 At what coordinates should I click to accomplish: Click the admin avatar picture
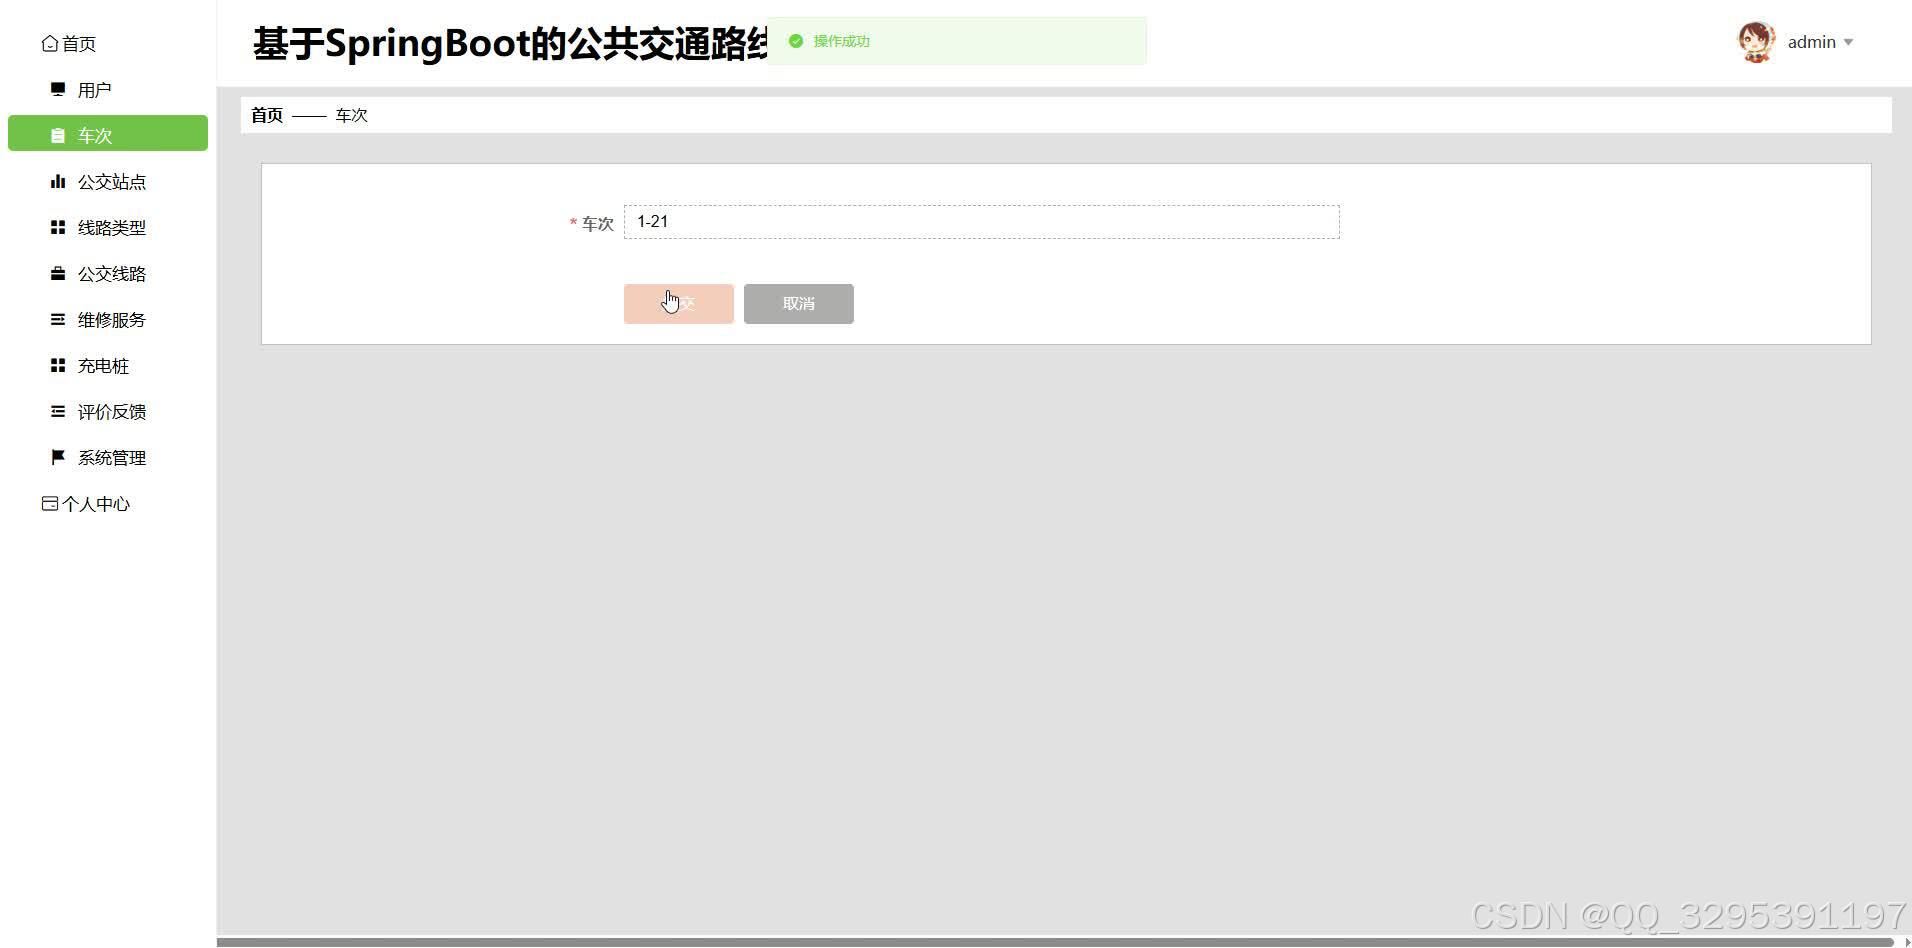click(1757, 42)
